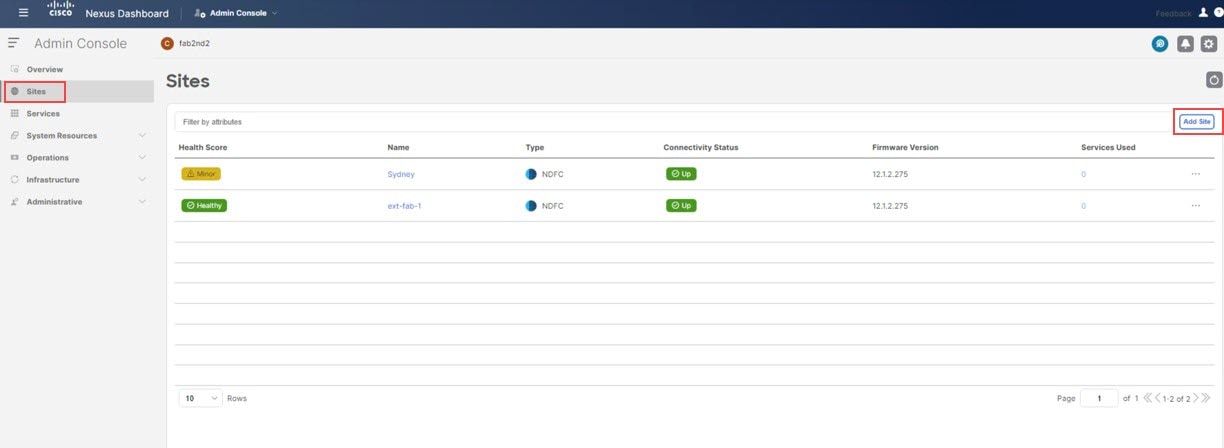Sort by Name column header
This screenshot has width=1224, height=448.
click(398, 147)
